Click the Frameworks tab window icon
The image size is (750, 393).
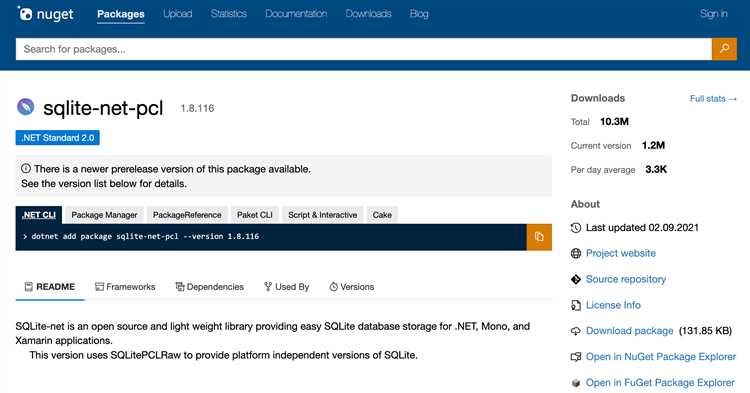[99, 287]
